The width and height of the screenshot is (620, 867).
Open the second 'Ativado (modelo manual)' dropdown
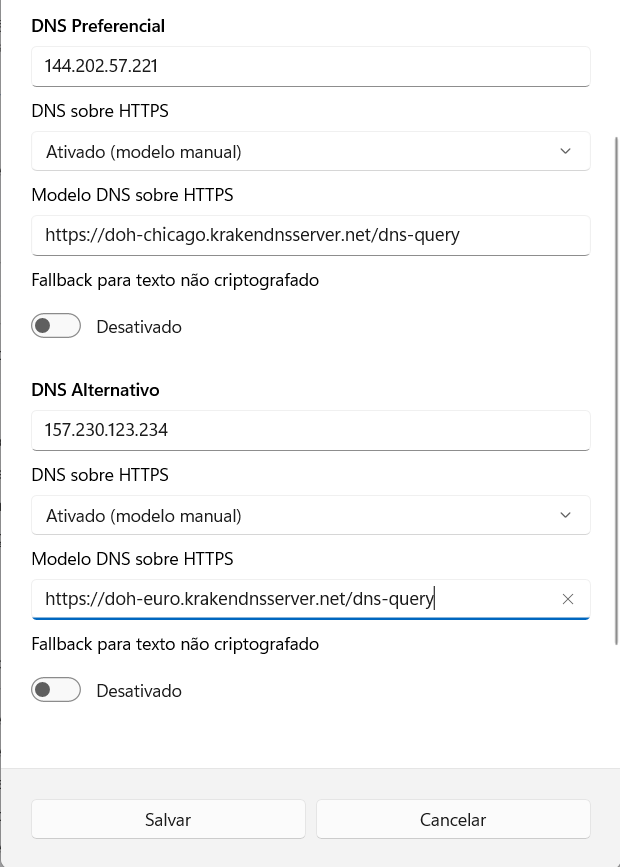[311, 515]
